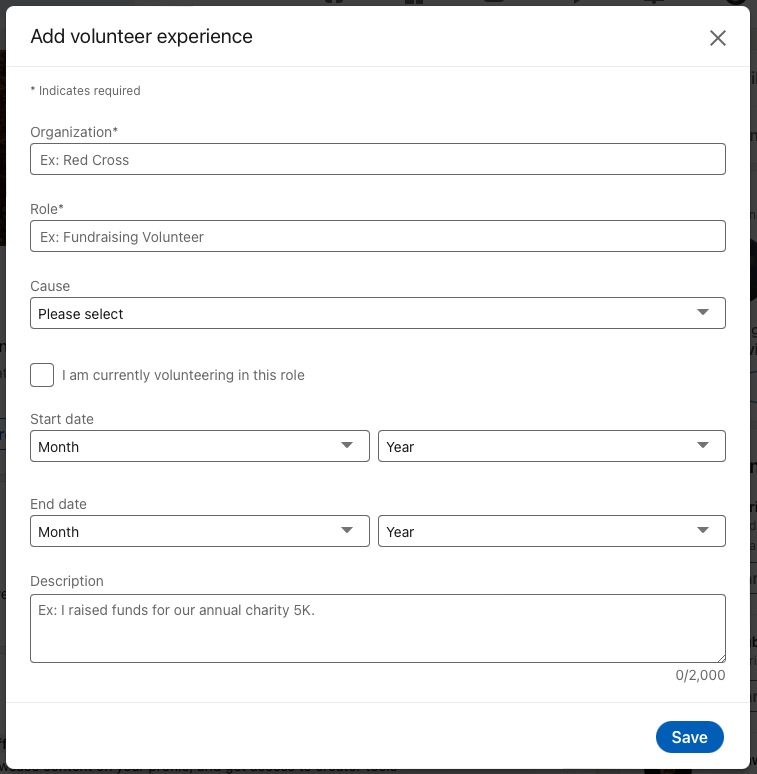Screen dimensions: 757x774
Task: Open the End date Month dropdown
Action: pyautogui.click(x=200, y=531)
